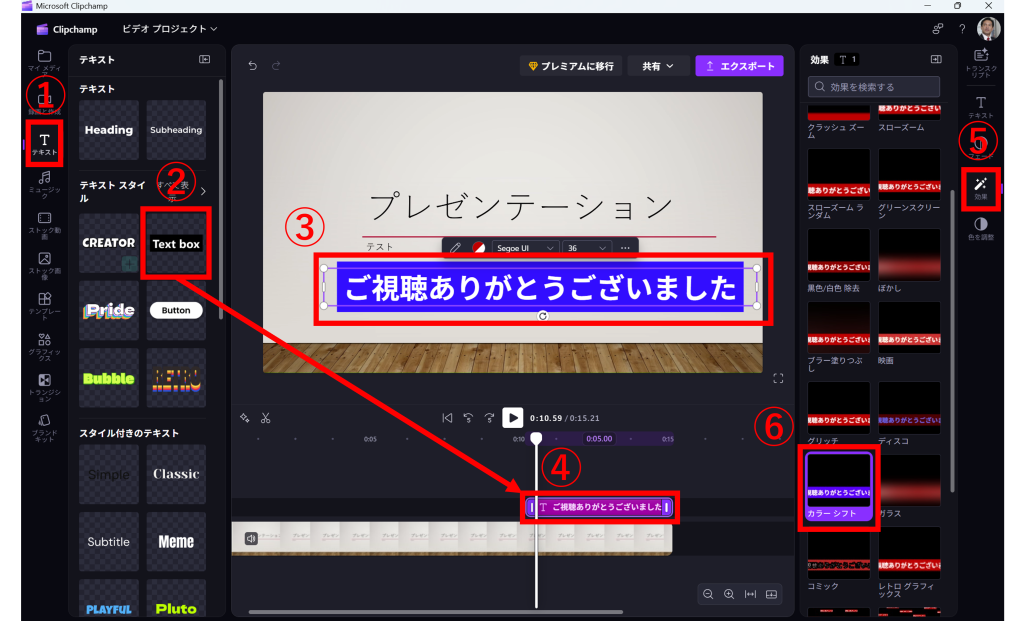1024x621 pixels.
Task: Open the more options ellipsis on text toolbar
Action: coord(625,248)
